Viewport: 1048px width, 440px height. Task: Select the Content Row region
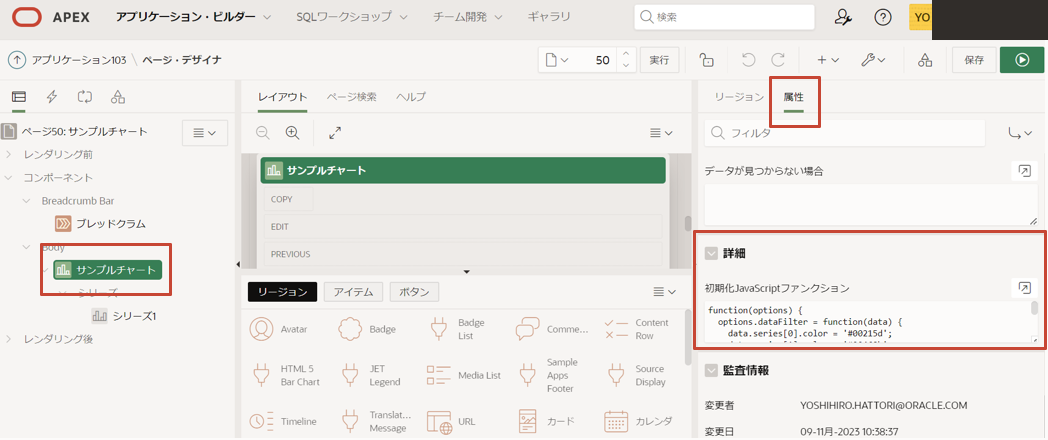point(635,329)
